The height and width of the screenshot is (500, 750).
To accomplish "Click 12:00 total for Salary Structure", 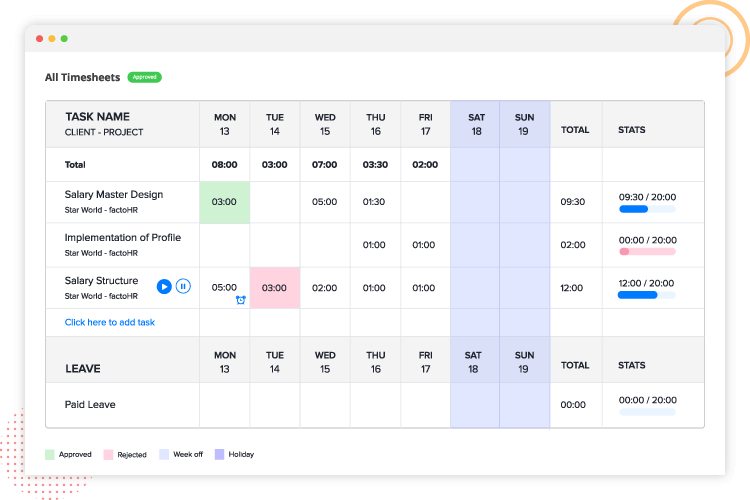I will pos(571,288).
